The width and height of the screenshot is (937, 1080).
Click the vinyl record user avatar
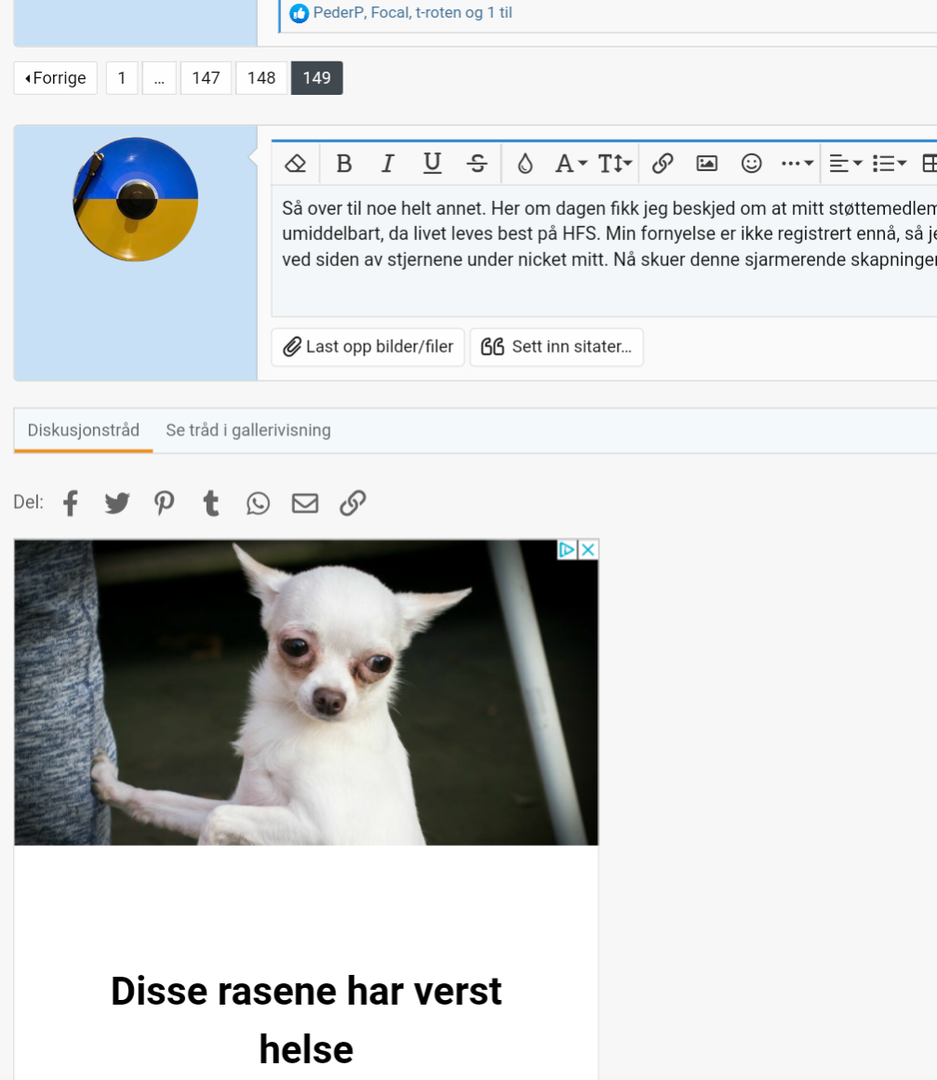pos(136,199)
